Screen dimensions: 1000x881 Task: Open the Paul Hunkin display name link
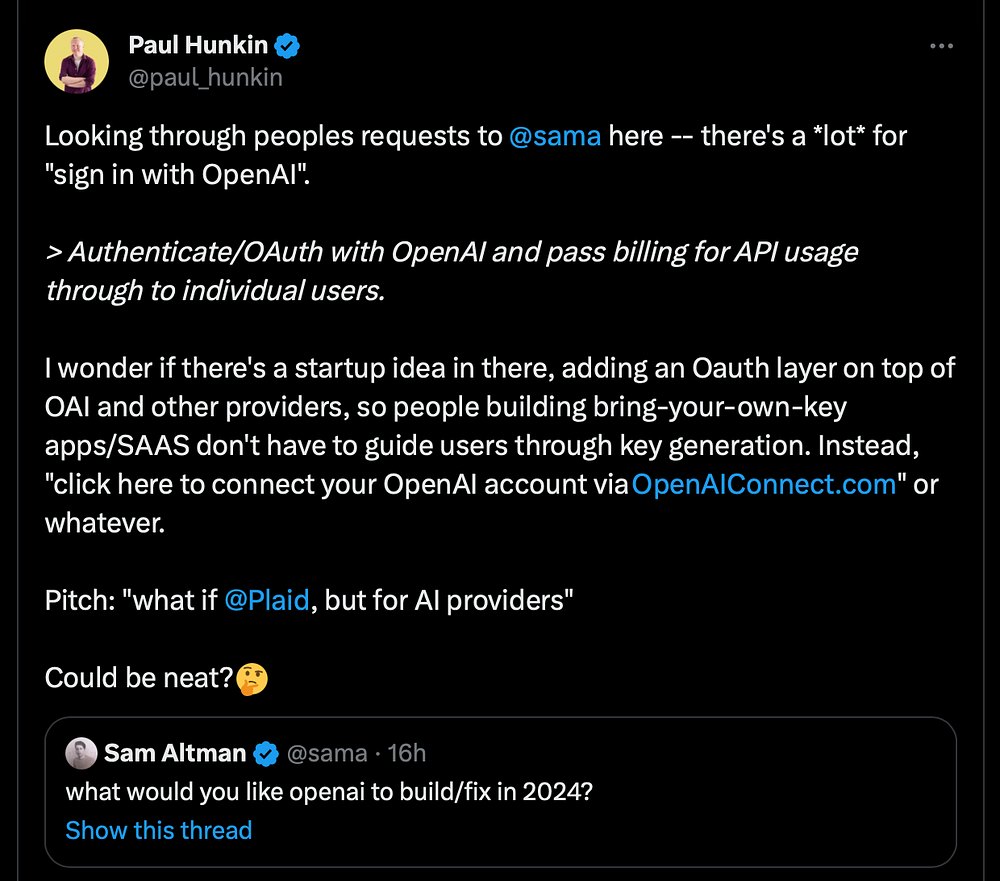coord(200,46)
